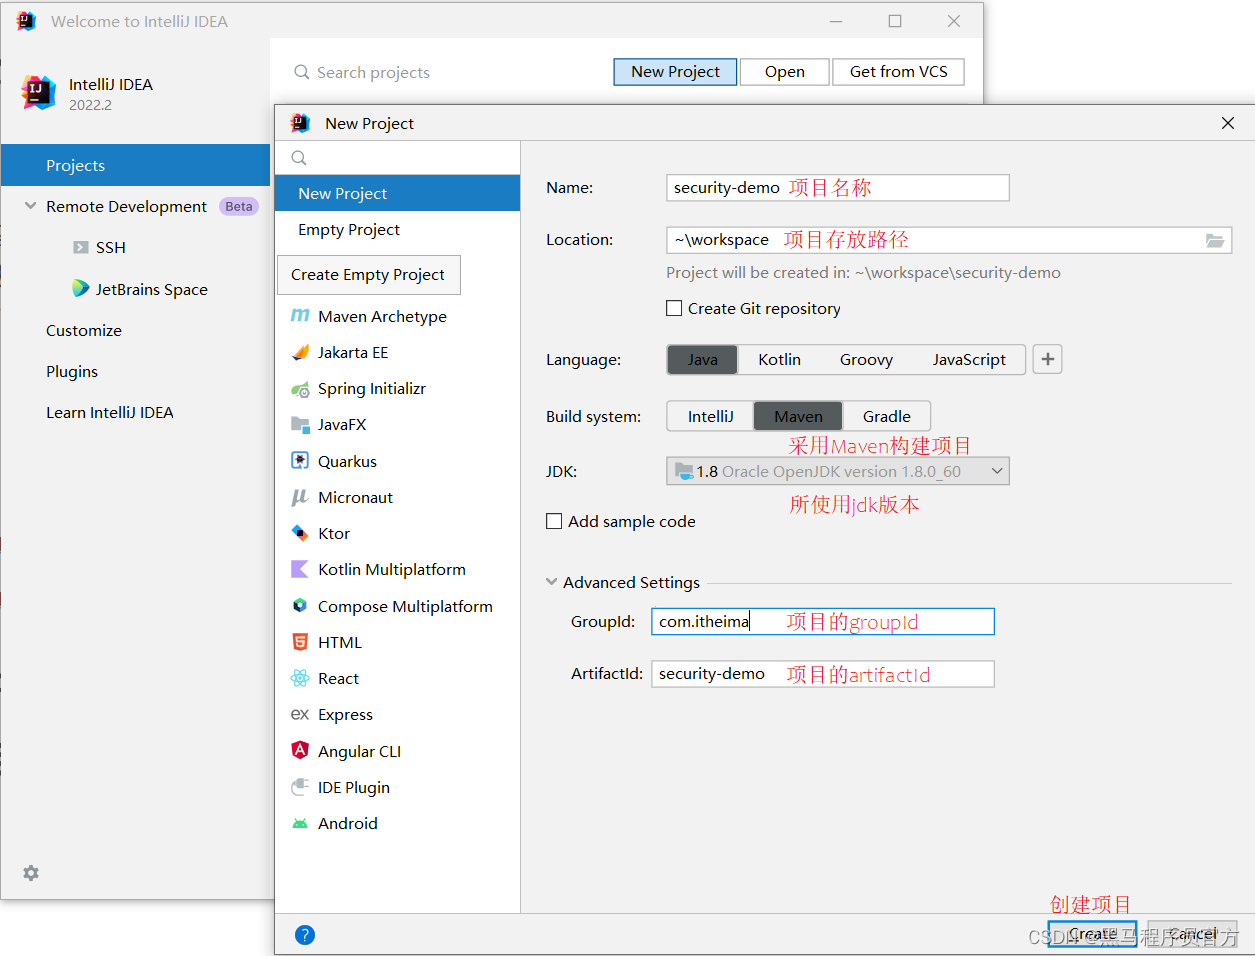Click the Create button
This screenshot has width=1255, height=956.
[x=1092, y=933]
